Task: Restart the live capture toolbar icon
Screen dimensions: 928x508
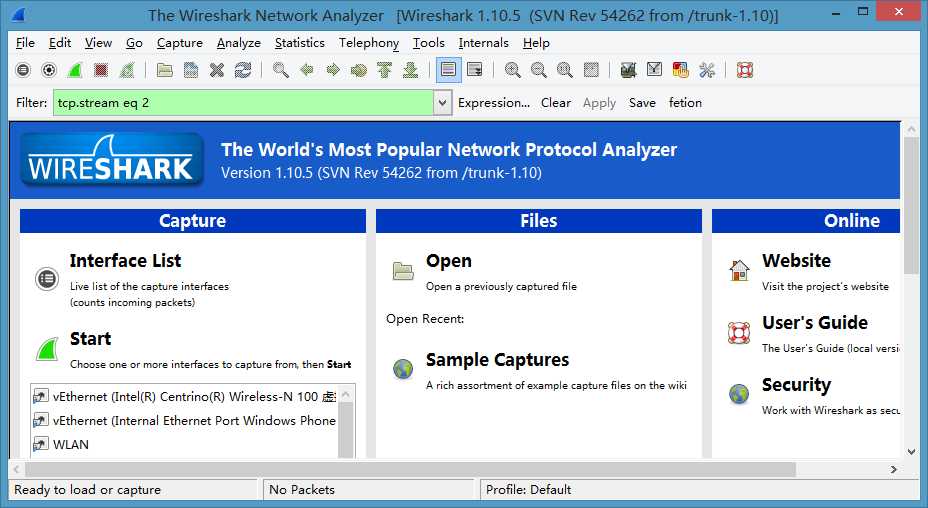Action: click(127, 70)
